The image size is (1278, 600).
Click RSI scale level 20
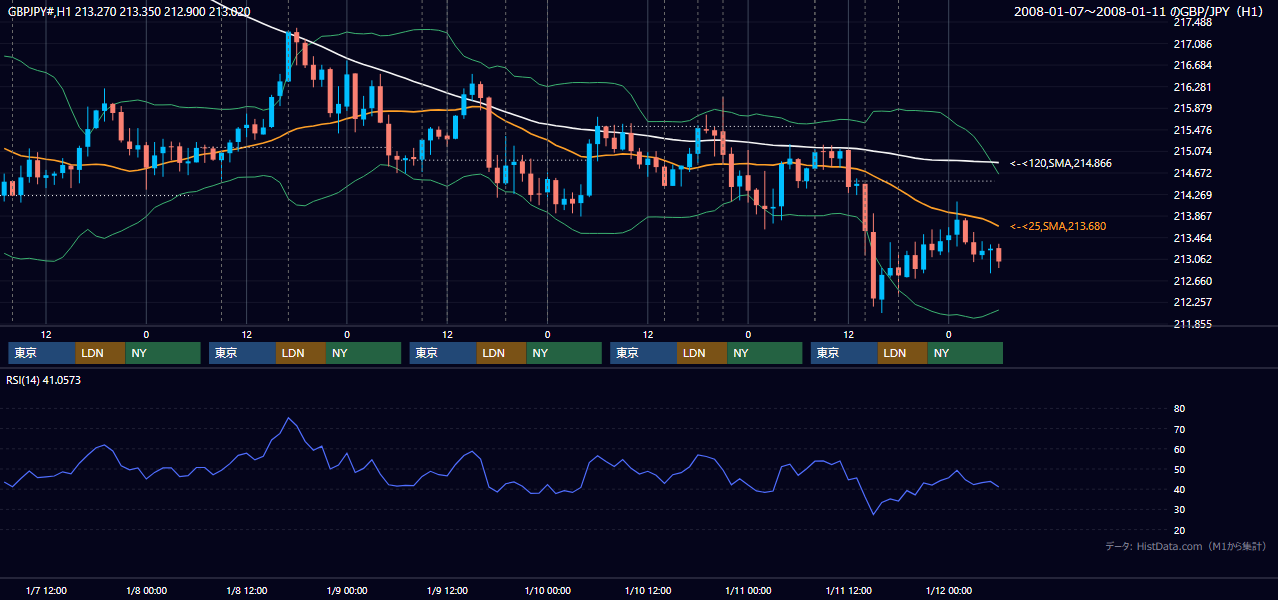(x=1179, y=530)
